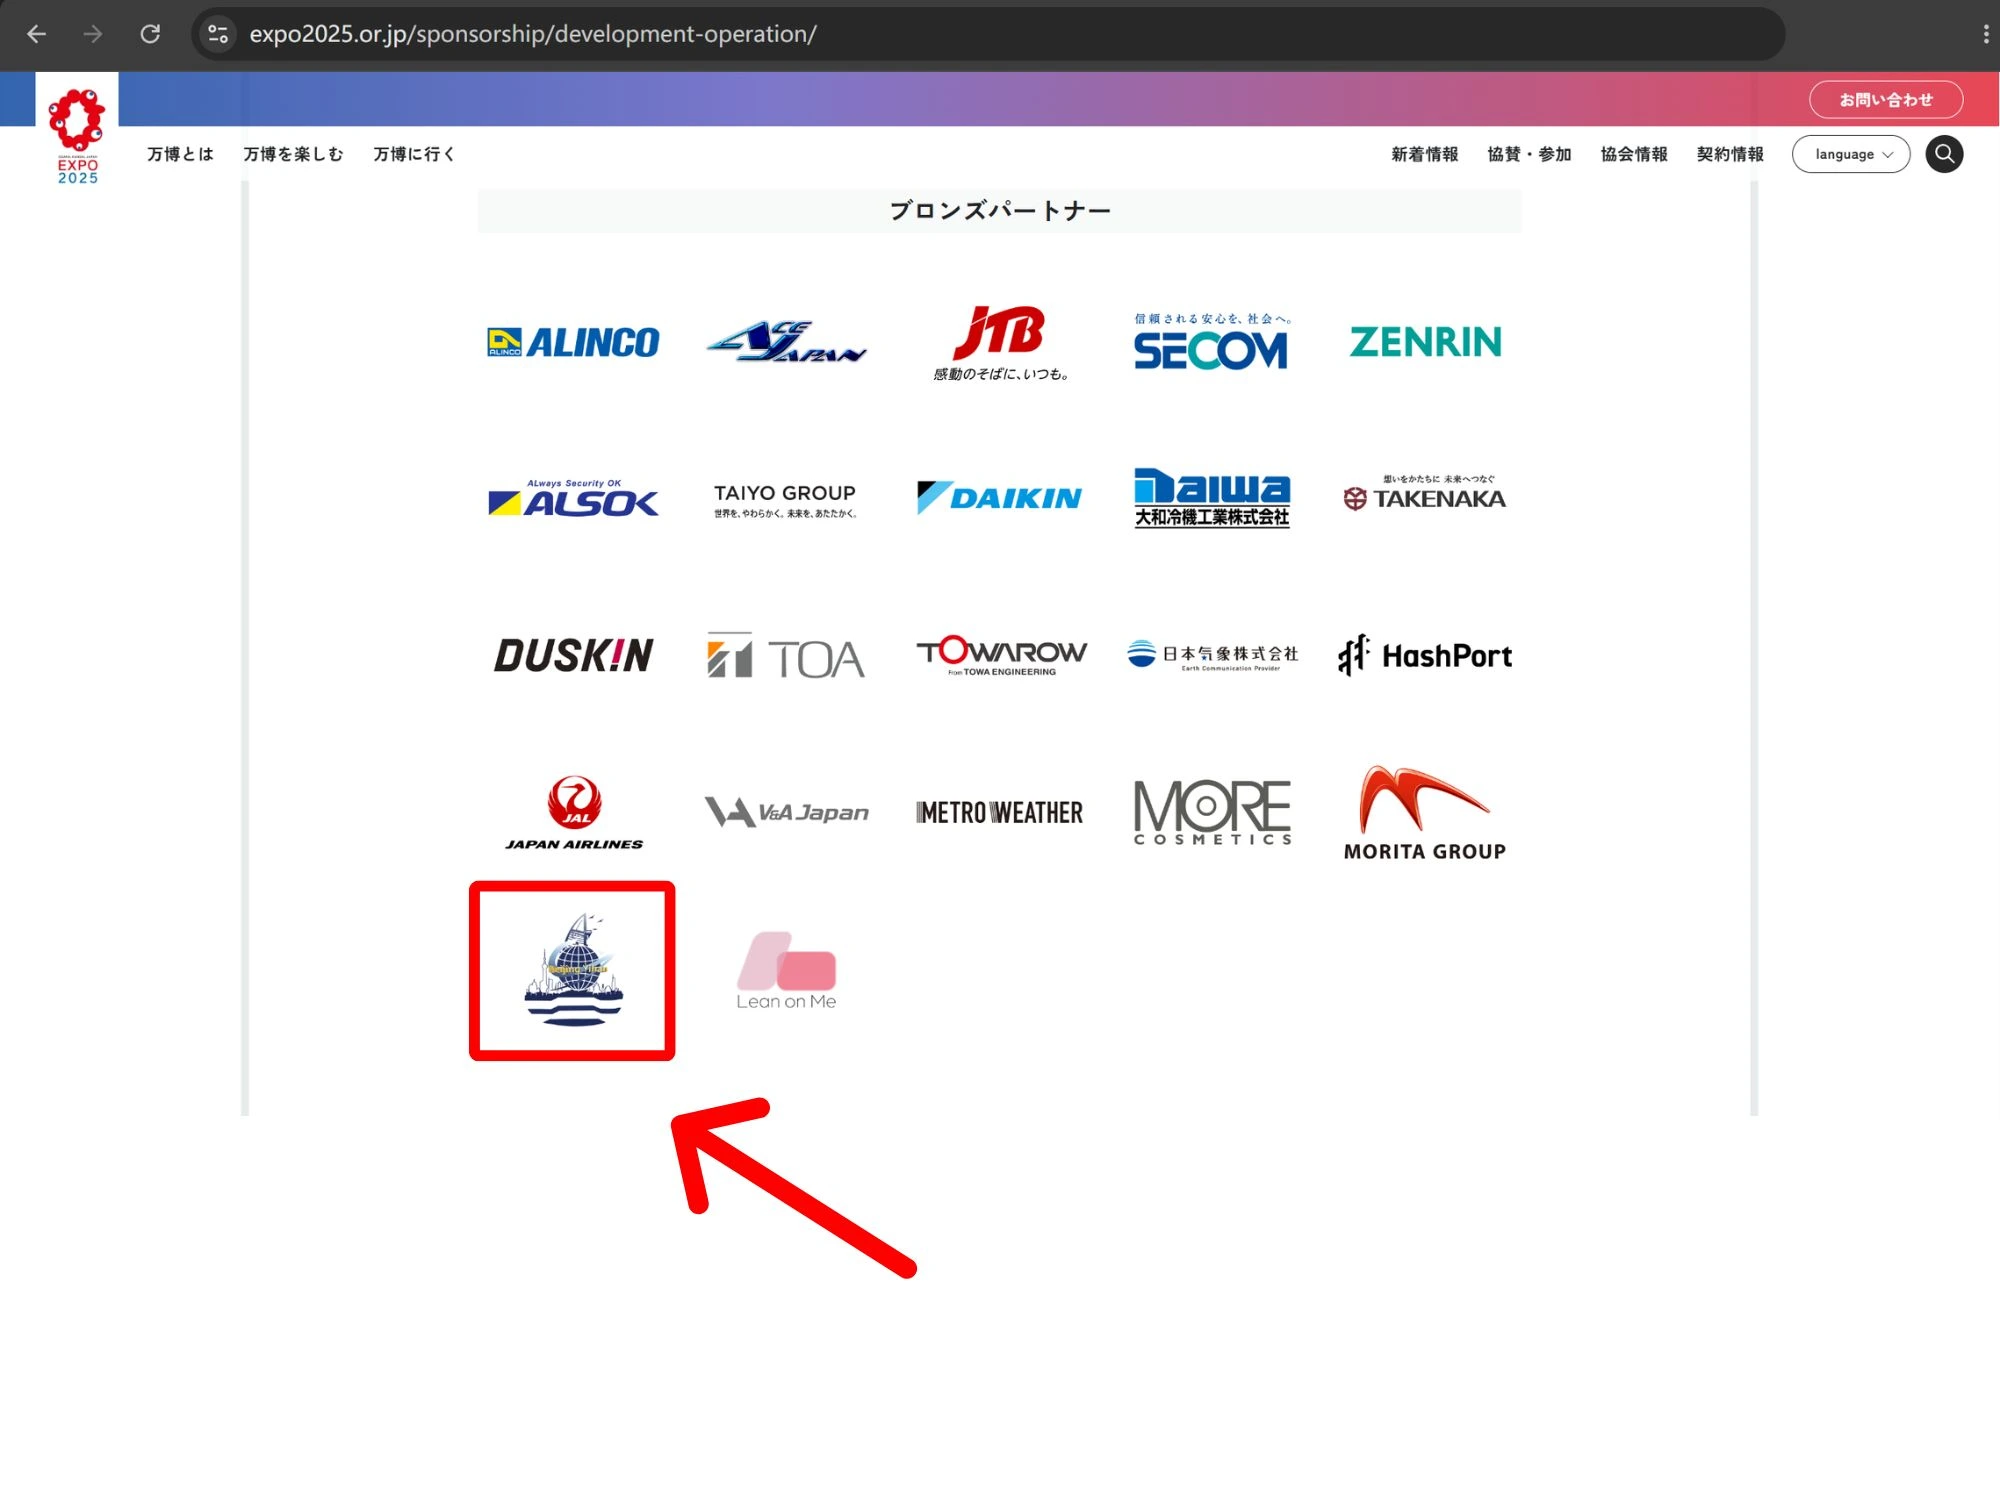Click the address bar URL field
This screenshot has height=1500, width=2000.
click(987, 34)
